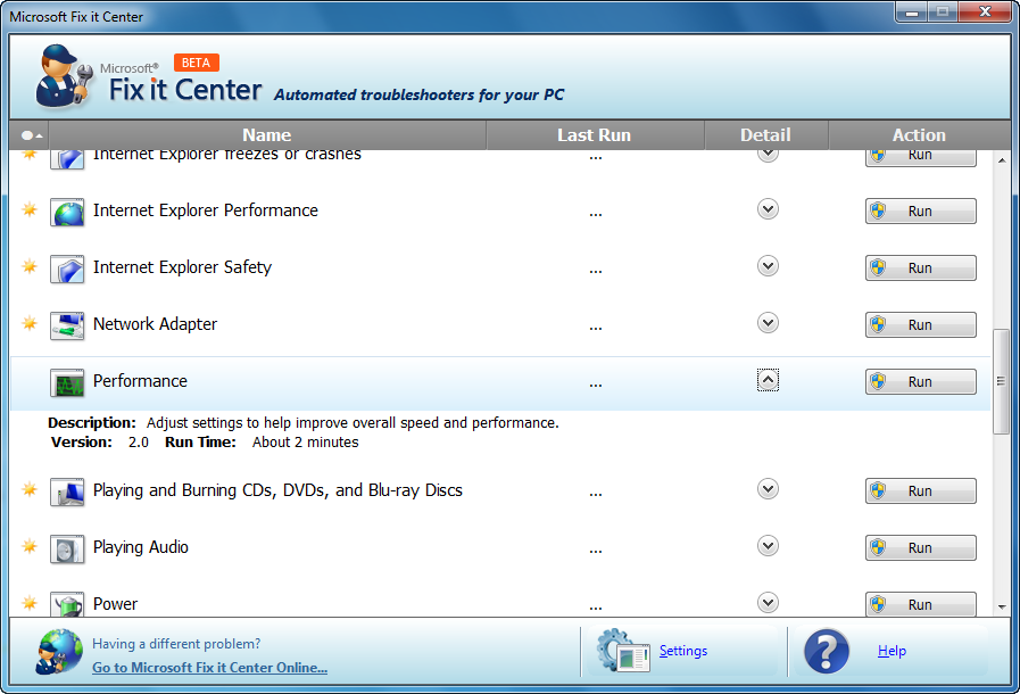1020x694 pixels.
Task: Run the Performance troubleshooter
Action: (x=920, y=382)
